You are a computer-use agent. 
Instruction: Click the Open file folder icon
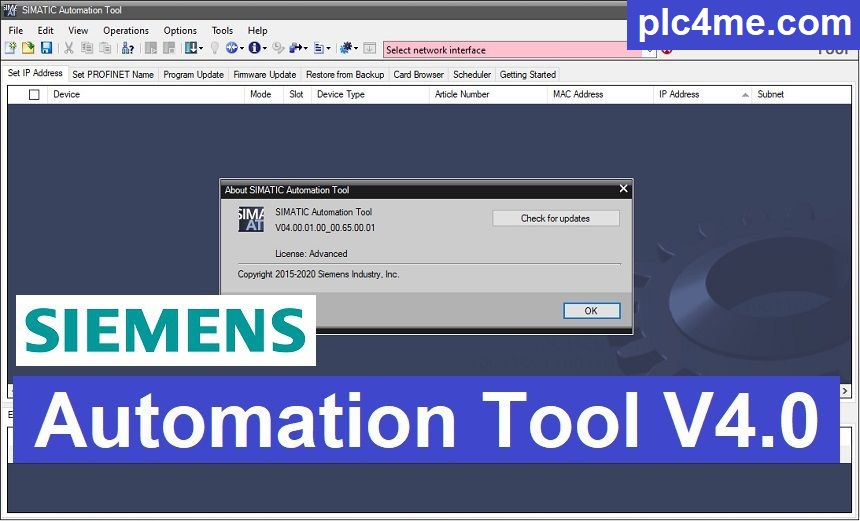coord(29,48)
